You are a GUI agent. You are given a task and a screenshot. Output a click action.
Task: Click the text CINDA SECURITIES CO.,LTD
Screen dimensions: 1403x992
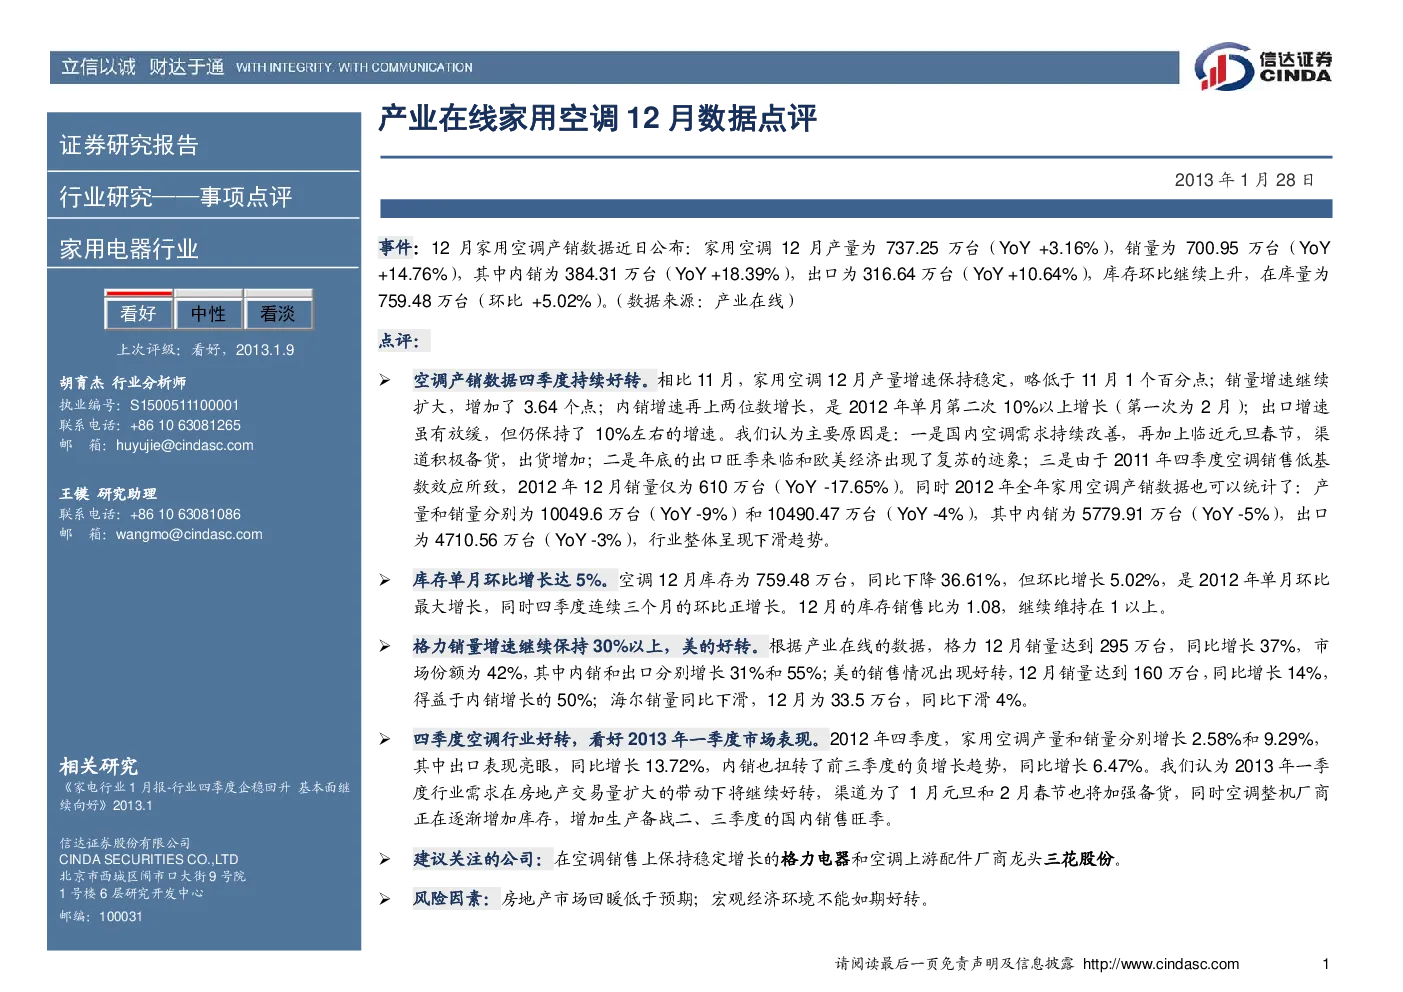pyautogui.click(x=149, y=859)
